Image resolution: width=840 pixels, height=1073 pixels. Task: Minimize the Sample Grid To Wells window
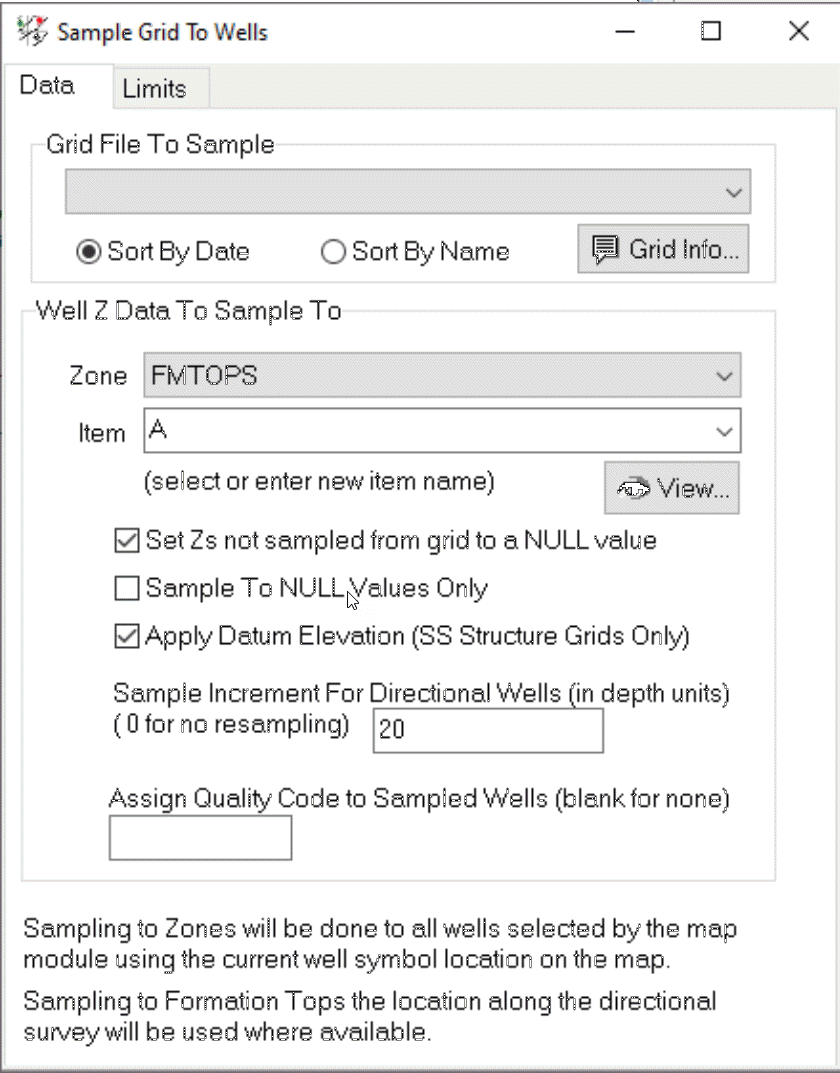point(627,32)
